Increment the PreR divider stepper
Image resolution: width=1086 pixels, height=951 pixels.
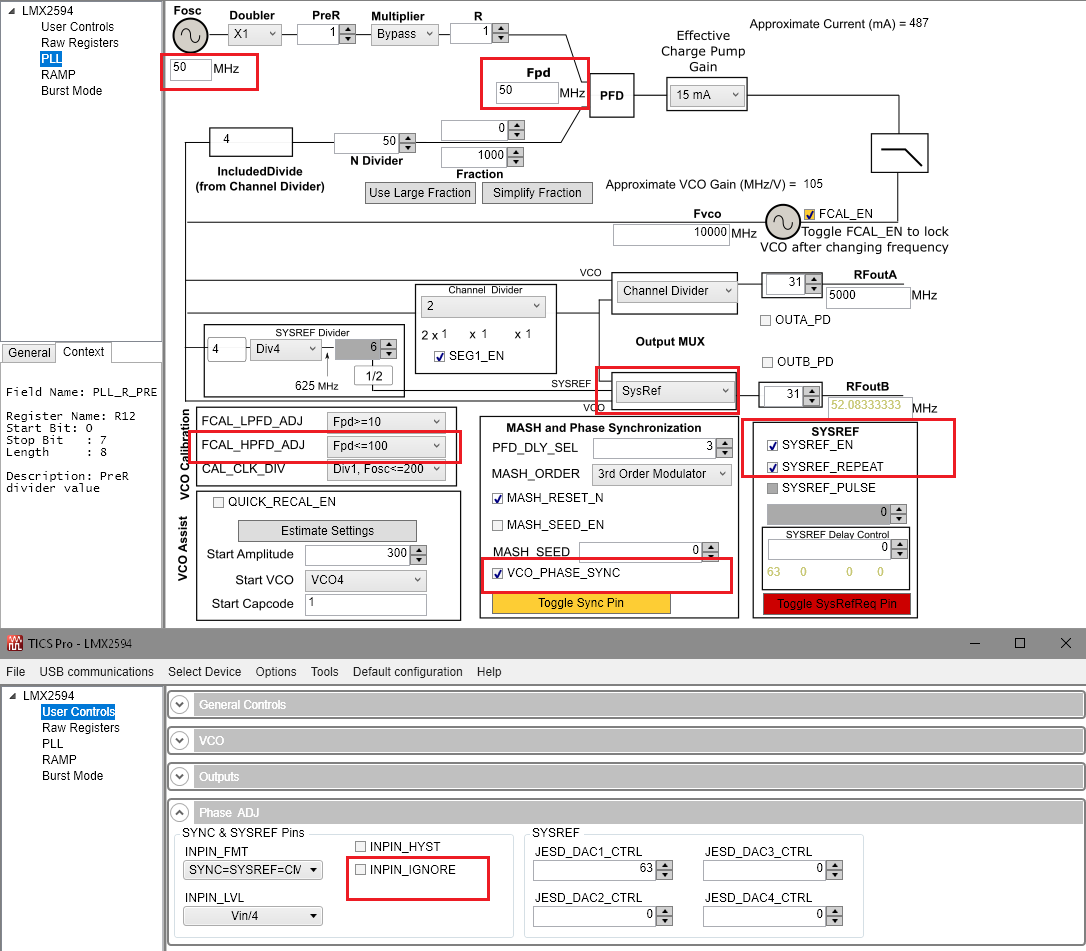point(348,29)
